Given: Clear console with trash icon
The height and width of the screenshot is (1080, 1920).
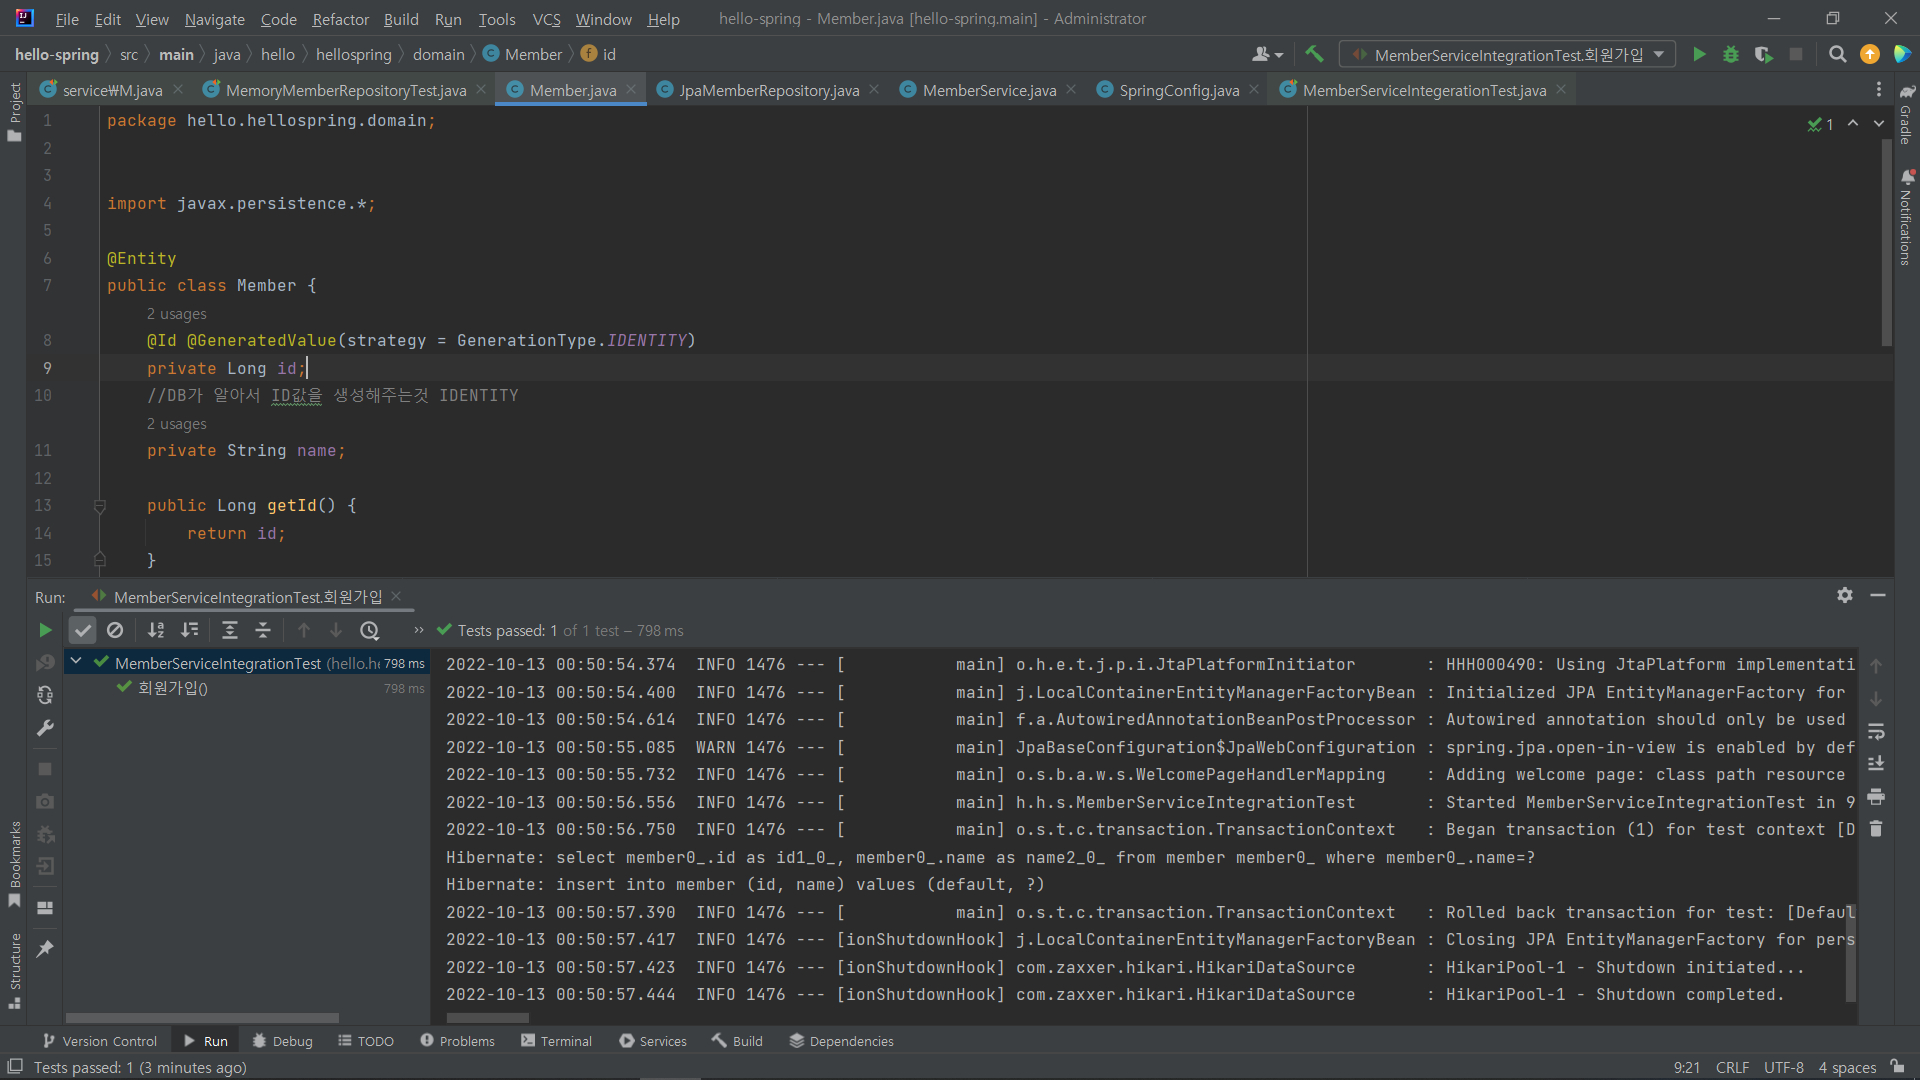Looking at the screenshot, I should [x=1876, y=829].
